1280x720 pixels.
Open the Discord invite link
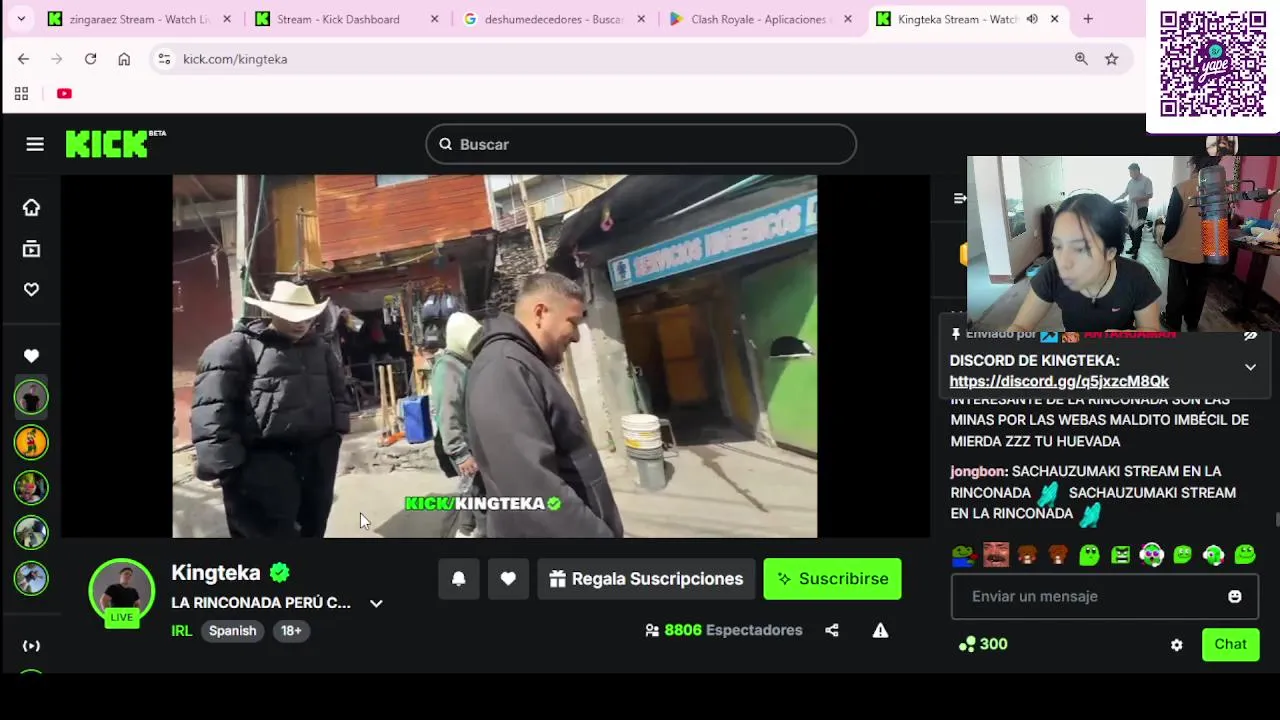(x=1059, y=381)
